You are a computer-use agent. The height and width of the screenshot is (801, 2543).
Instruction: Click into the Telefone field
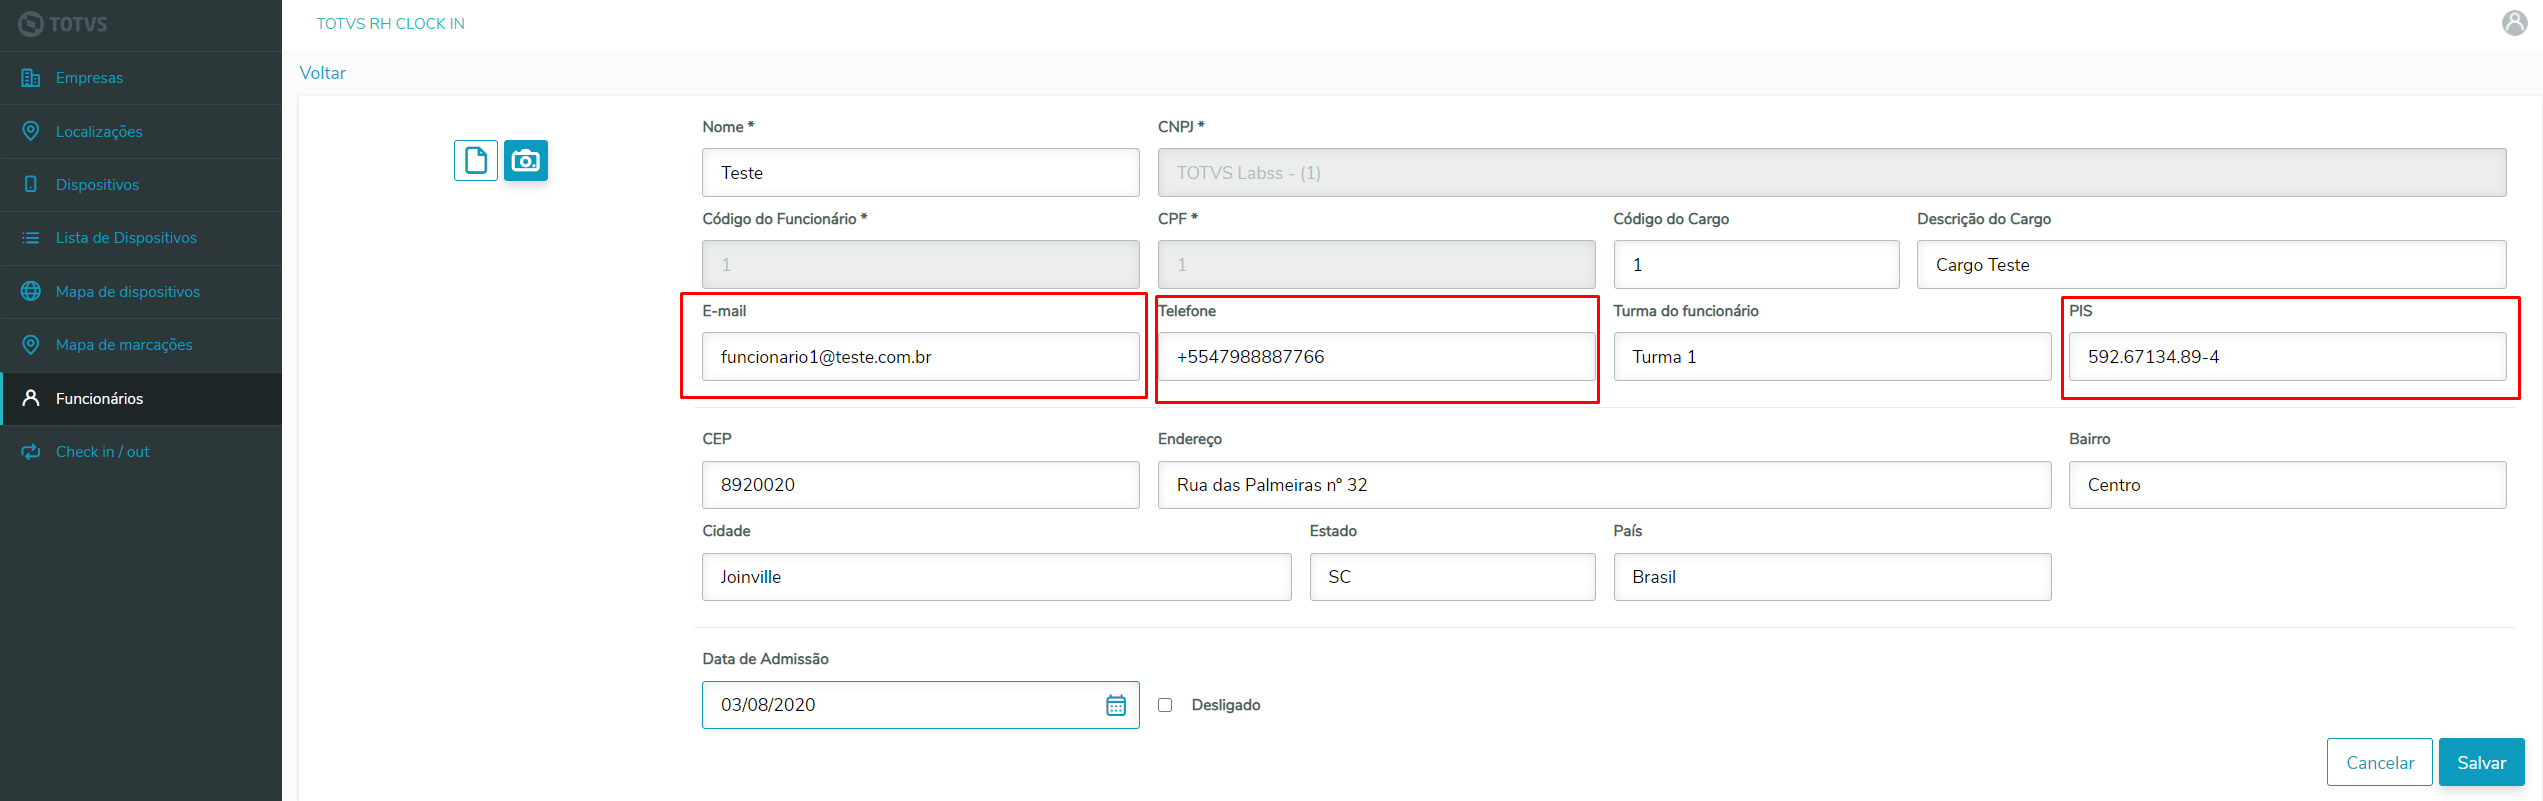(x=1376, y=357)
